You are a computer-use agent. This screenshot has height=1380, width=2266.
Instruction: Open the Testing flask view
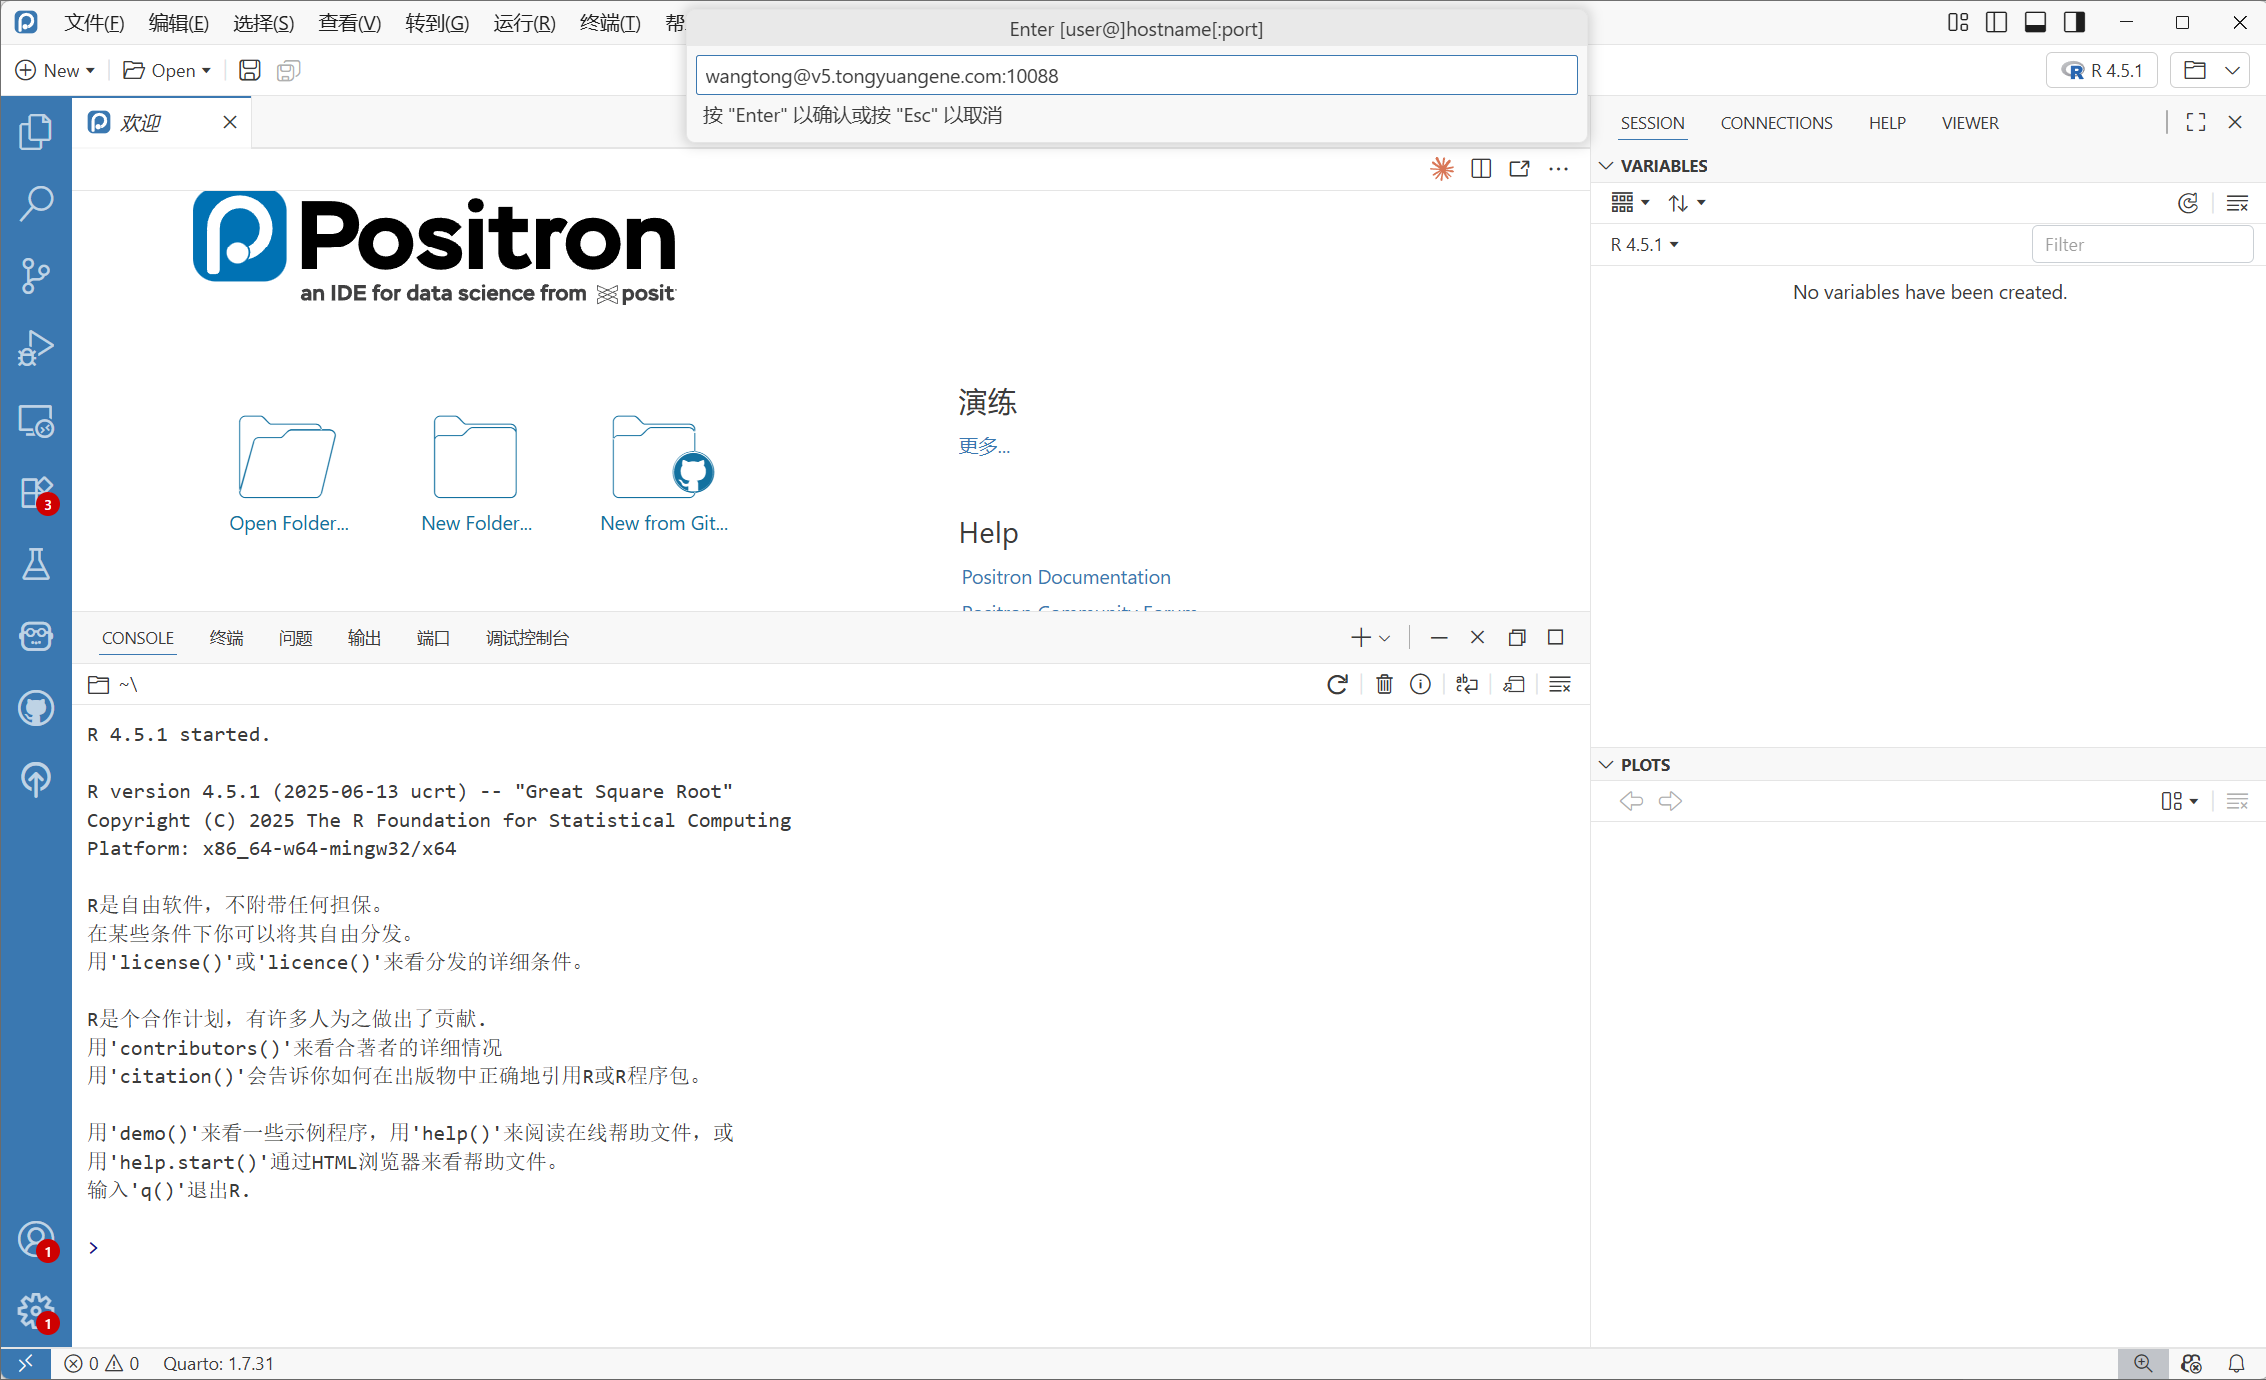coord(36,564)
